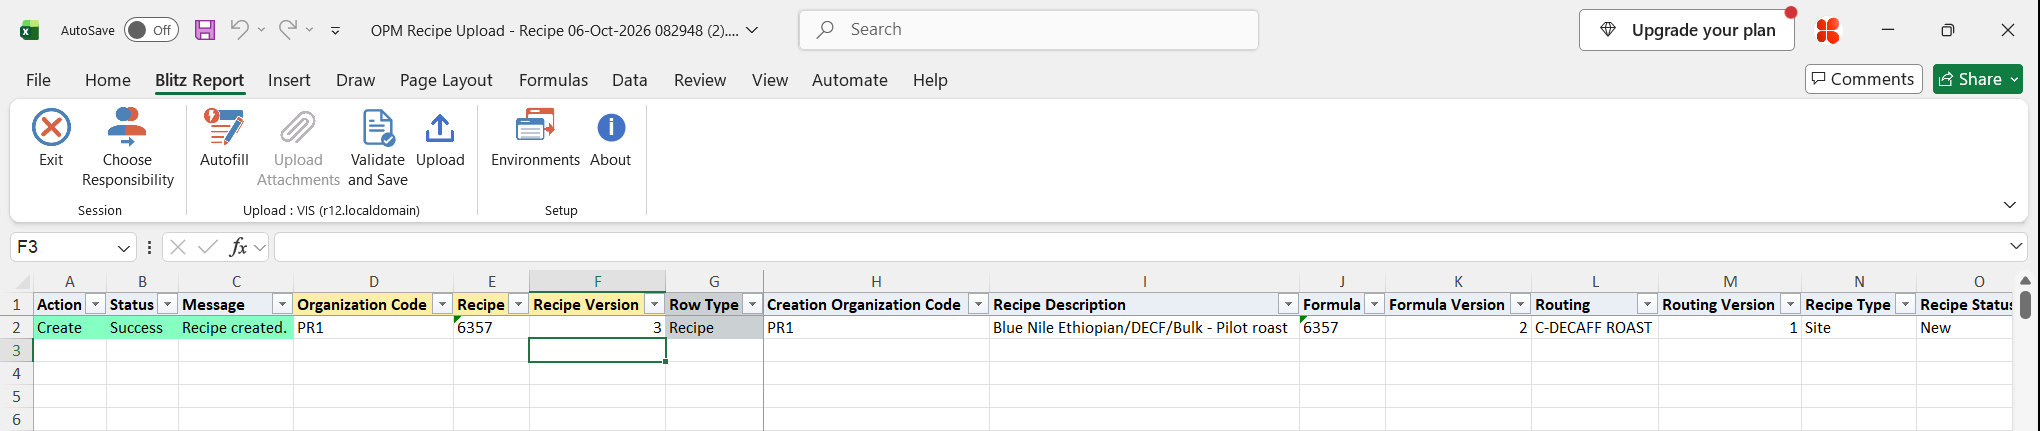
Task: Run the Autofill tool
Action: (224, 138)
